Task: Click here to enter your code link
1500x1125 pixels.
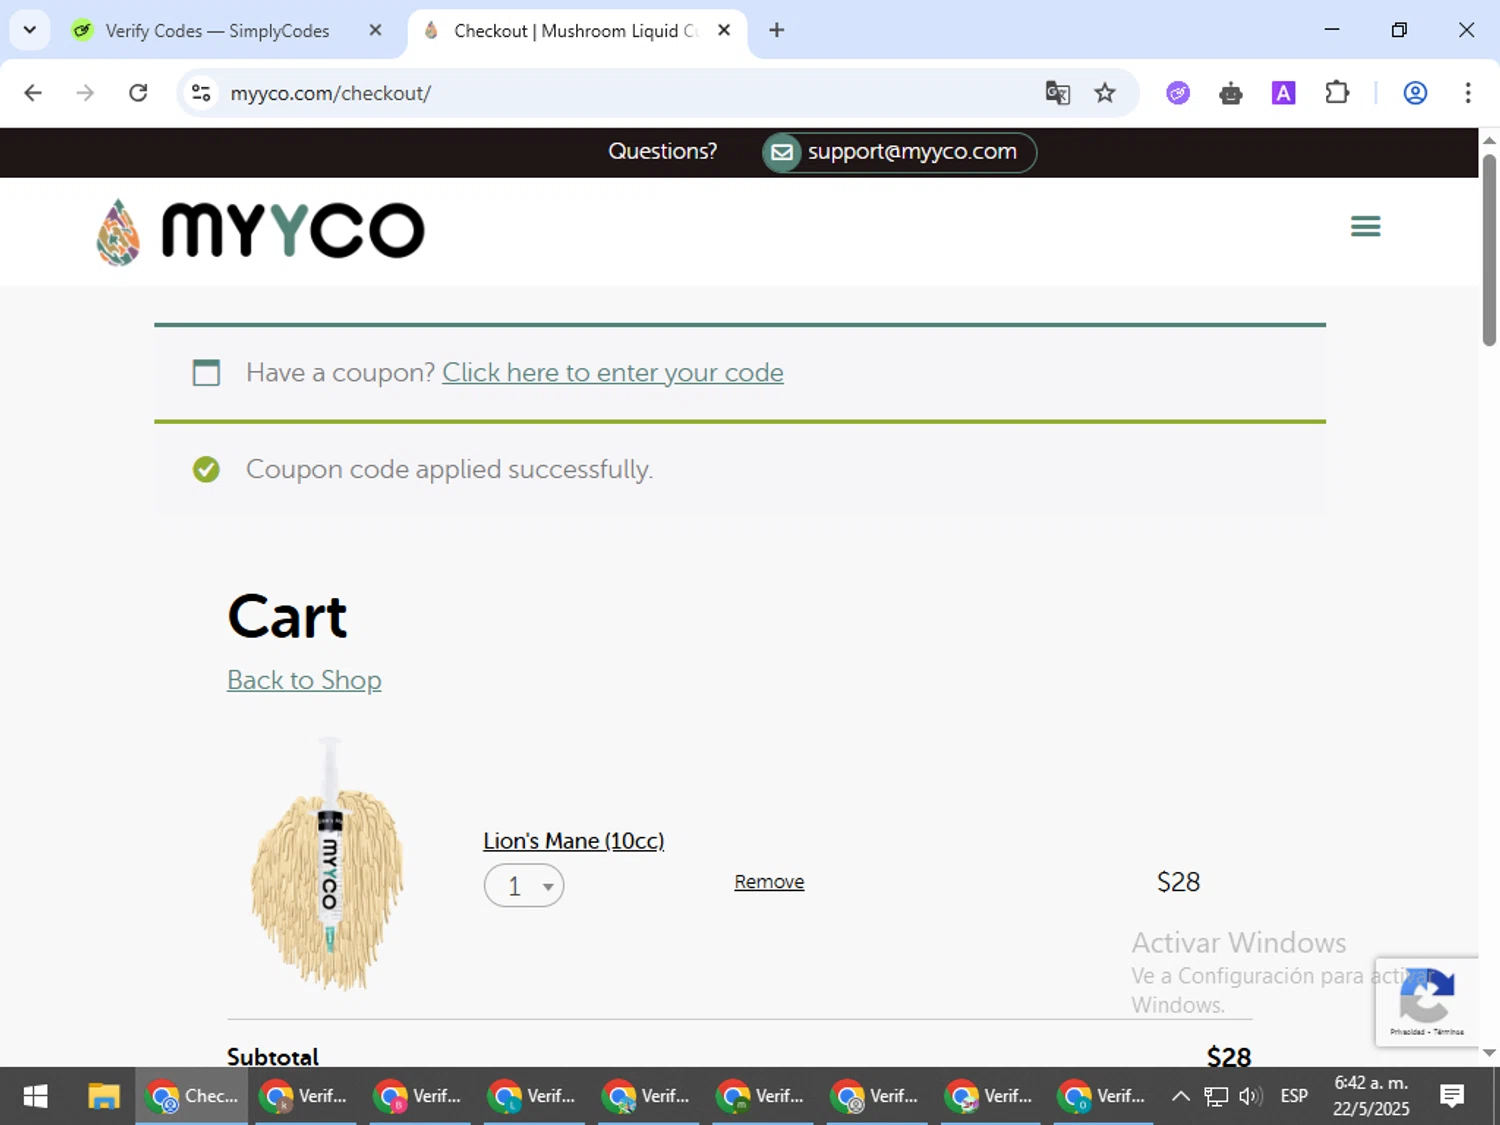Action: coord(612,372)
